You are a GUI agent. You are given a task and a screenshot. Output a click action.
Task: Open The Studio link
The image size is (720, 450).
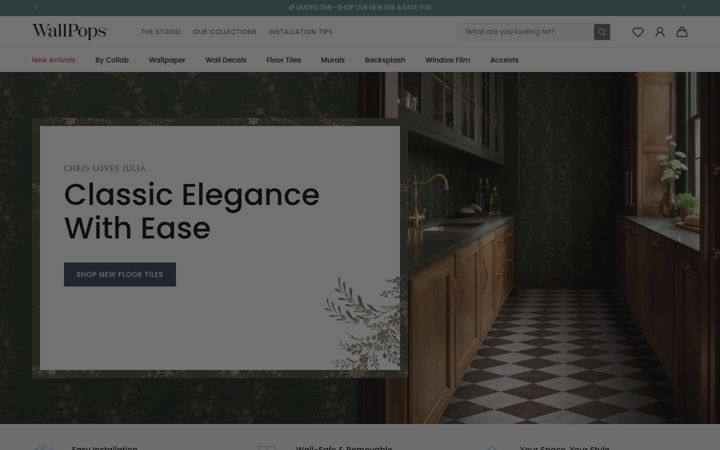[161, 32]
